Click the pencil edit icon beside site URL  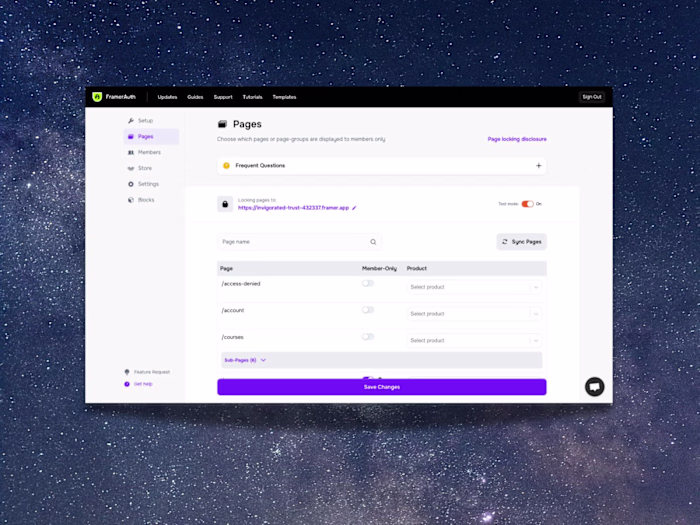[354, 208]
